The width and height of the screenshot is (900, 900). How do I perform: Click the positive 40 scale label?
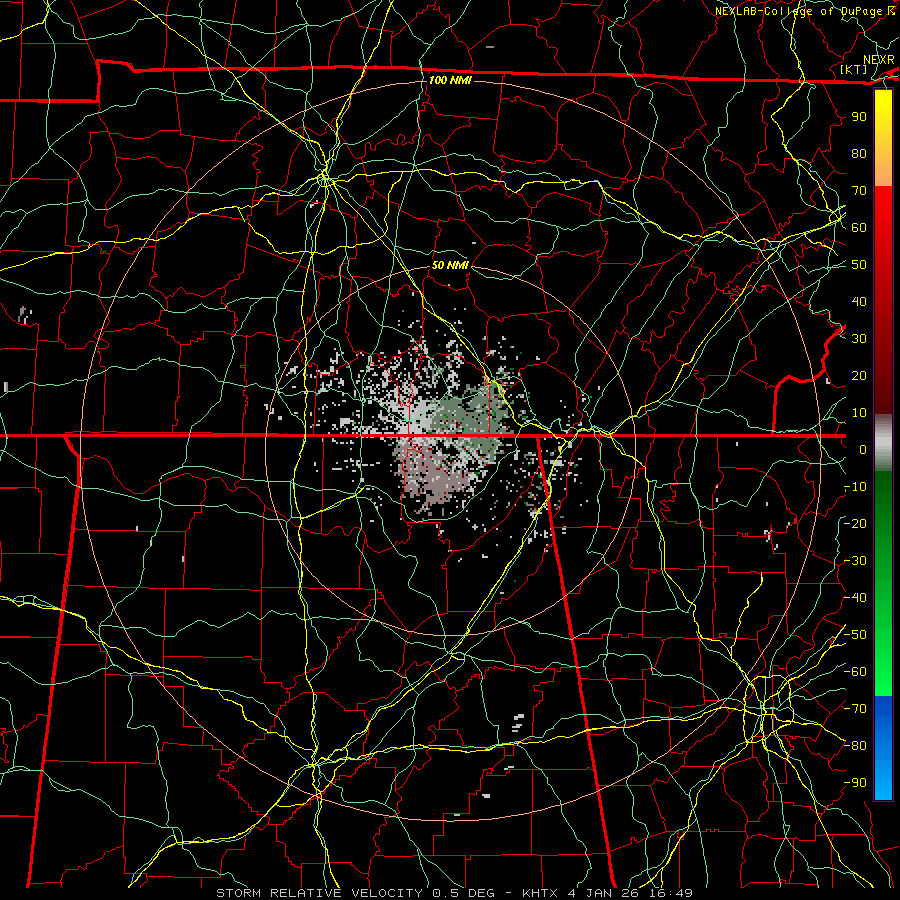859,301
